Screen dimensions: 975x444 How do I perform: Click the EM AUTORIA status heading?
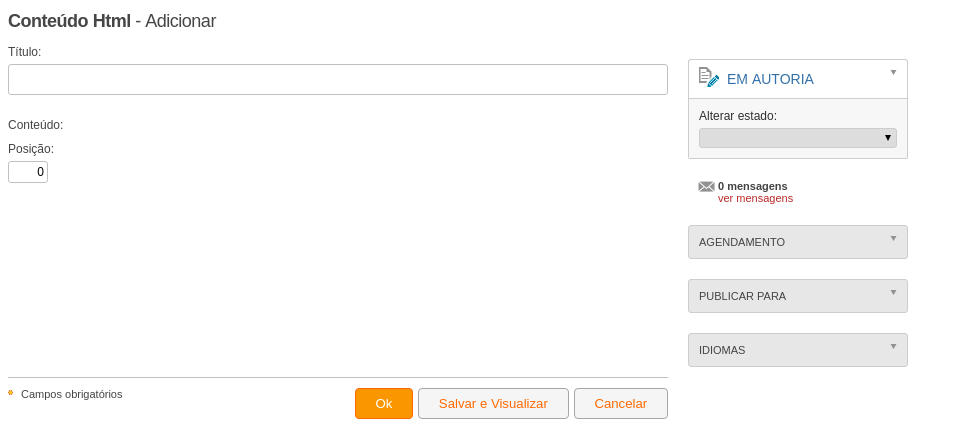coord(770,80)
